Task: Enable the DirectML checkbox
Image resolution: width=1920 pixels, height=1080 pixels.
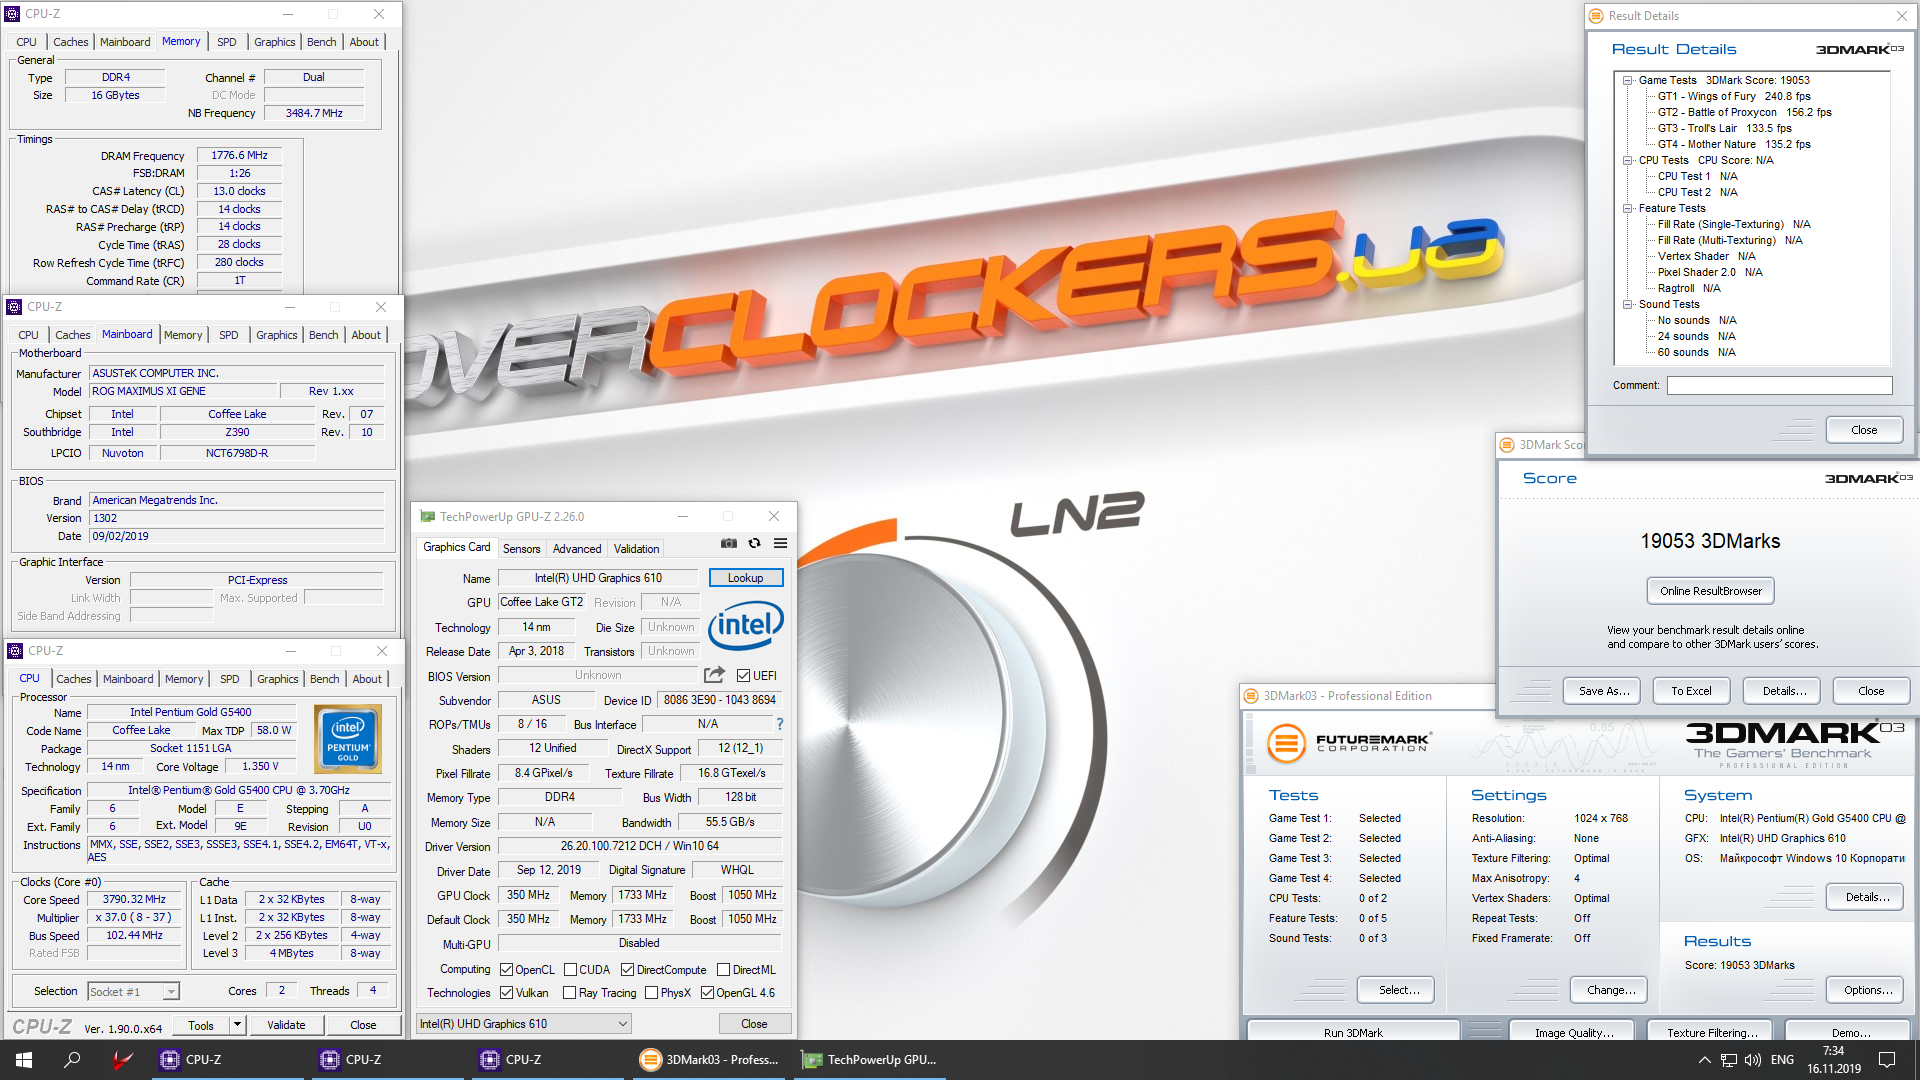Action: pyautogui.click(x=723, y=970)
